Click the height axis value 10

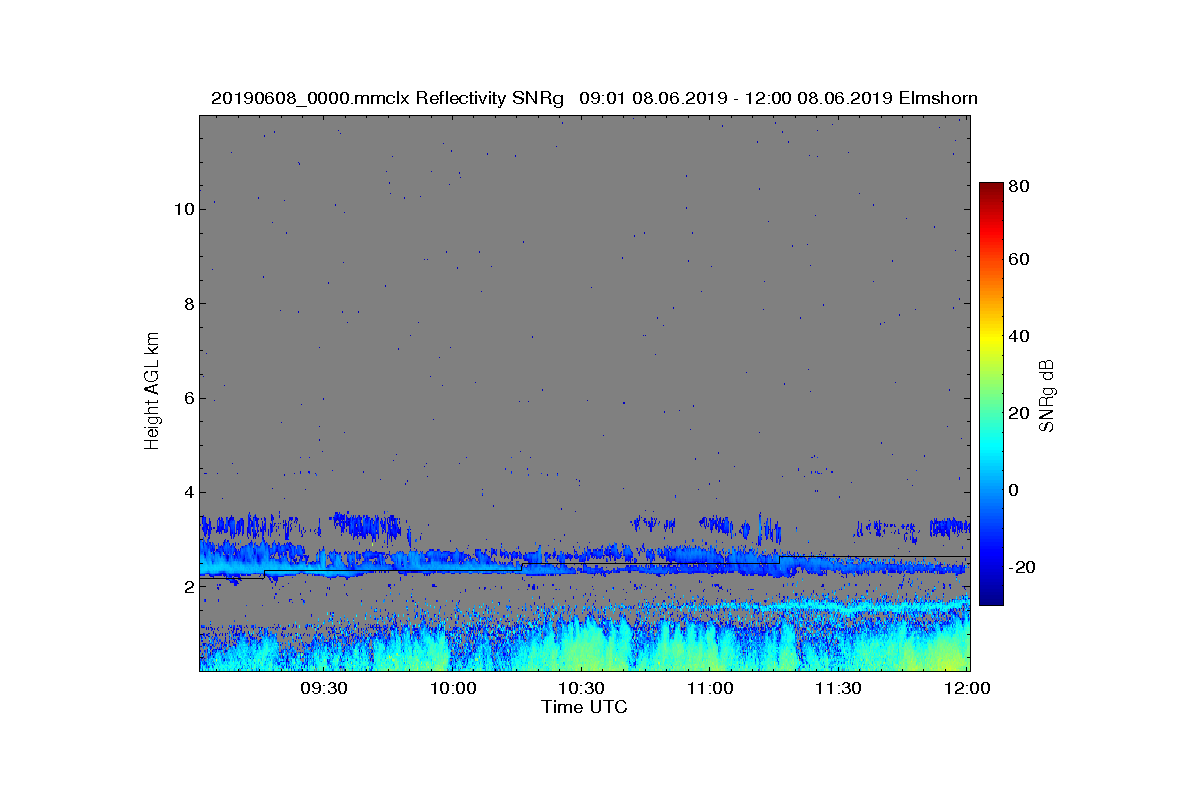point(182,209)
